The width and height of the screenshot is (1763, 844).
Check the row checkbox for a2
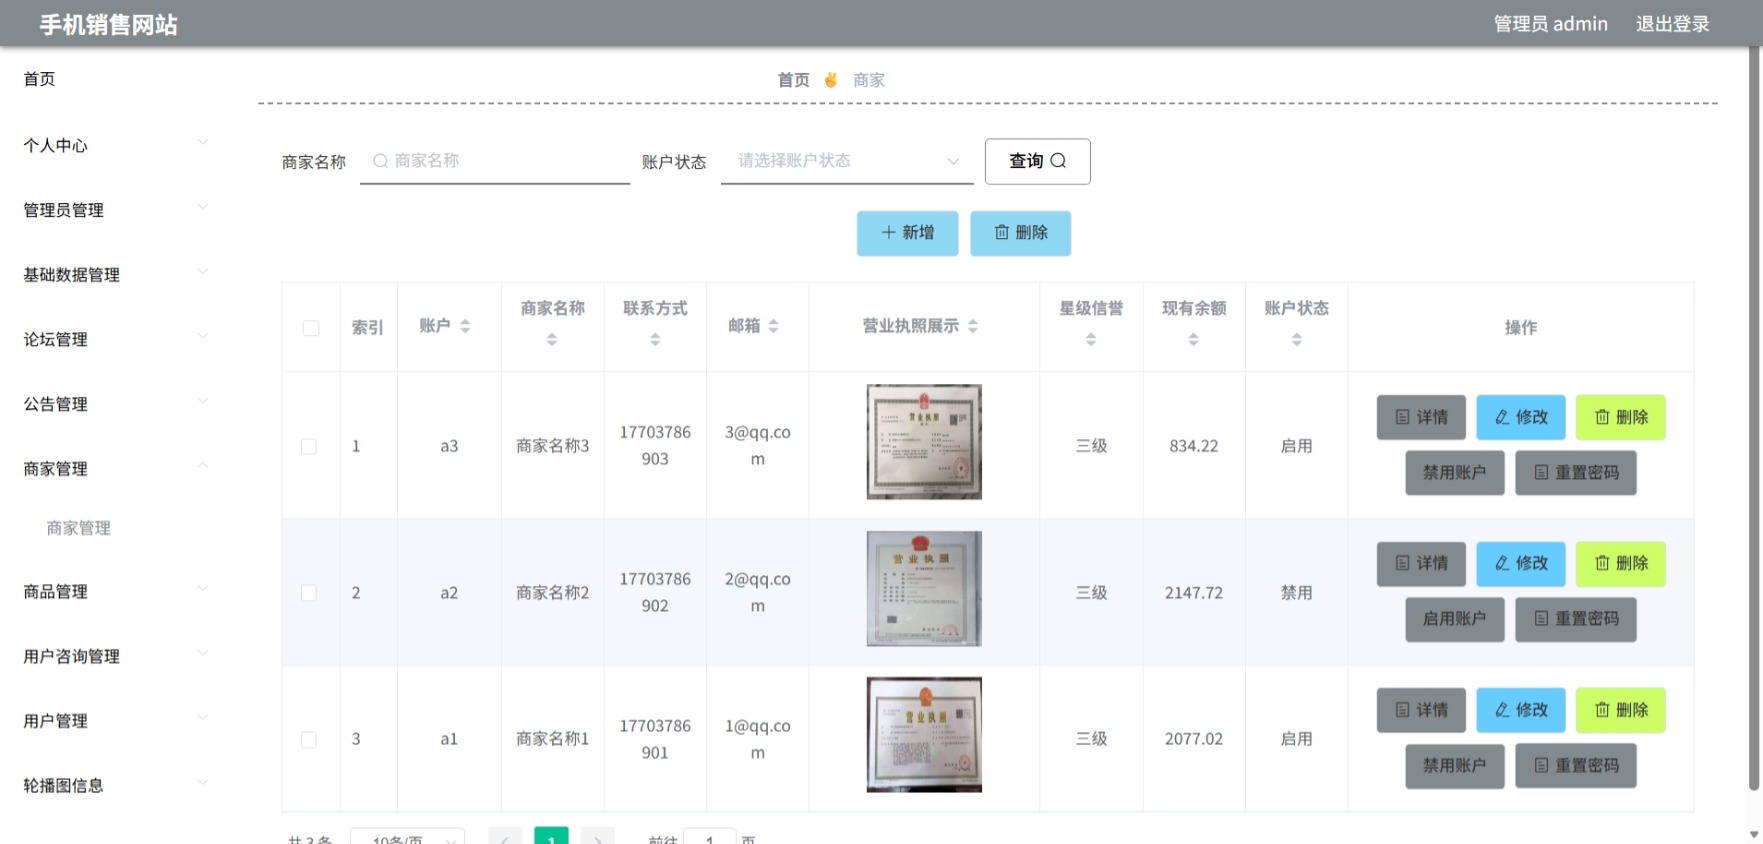click(309, 593)
